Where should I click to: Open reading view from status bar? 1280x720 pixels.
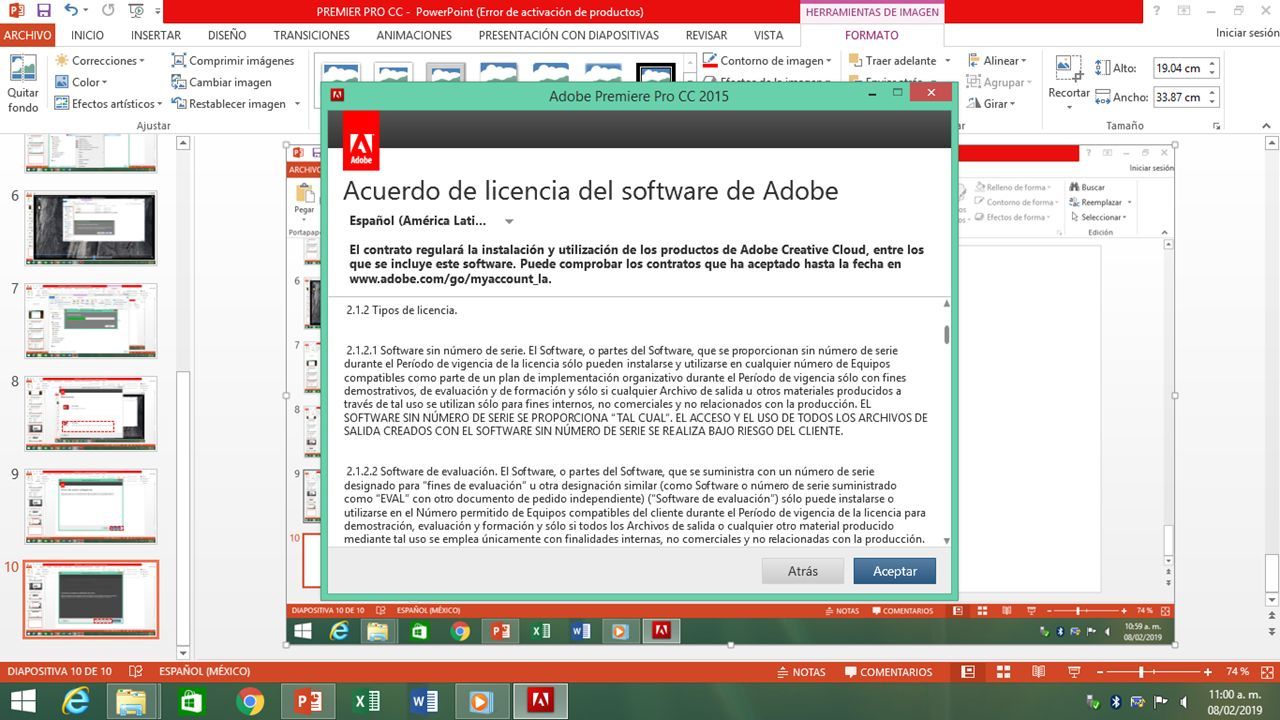click(x=1039, y=672)
